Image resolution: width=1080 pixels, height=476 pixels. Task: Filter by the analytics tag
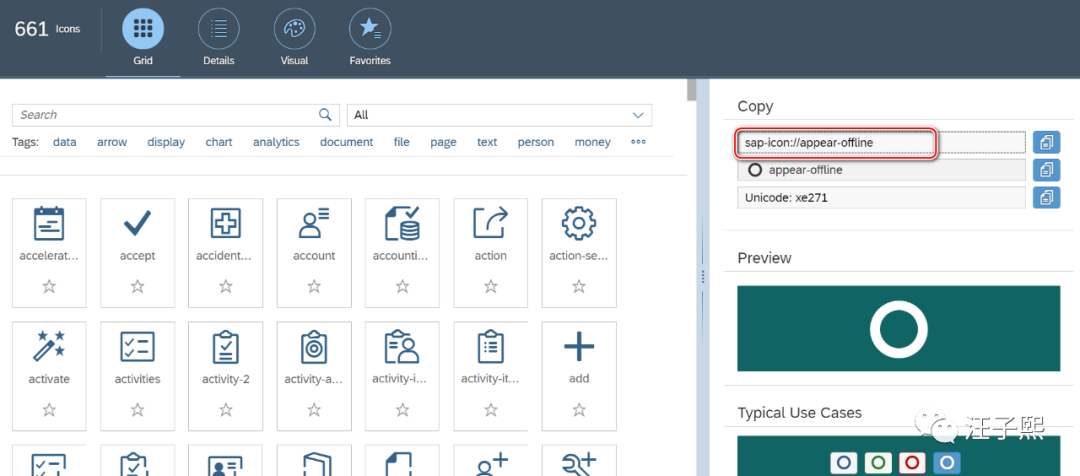click(x=276, y=142)
